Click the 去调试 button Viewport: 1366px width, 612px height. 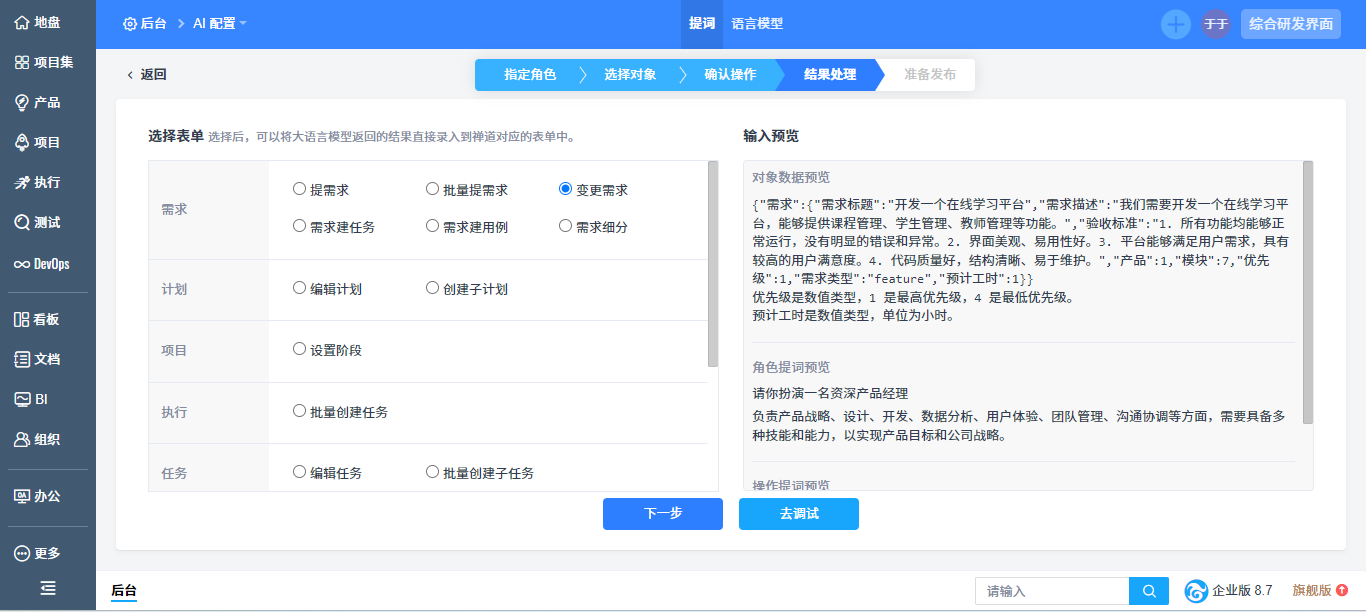coord(798,513)
